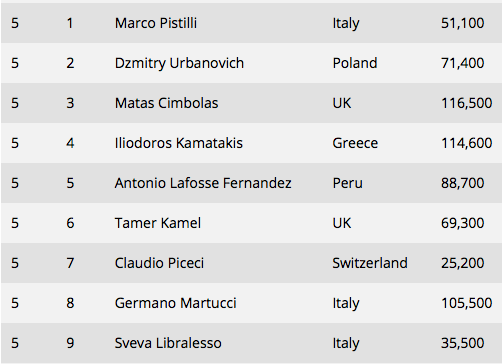This screenshot has height=364, width=503.
Task: Click on Matas Cimbolas name
Action: [x=166, y=103]
